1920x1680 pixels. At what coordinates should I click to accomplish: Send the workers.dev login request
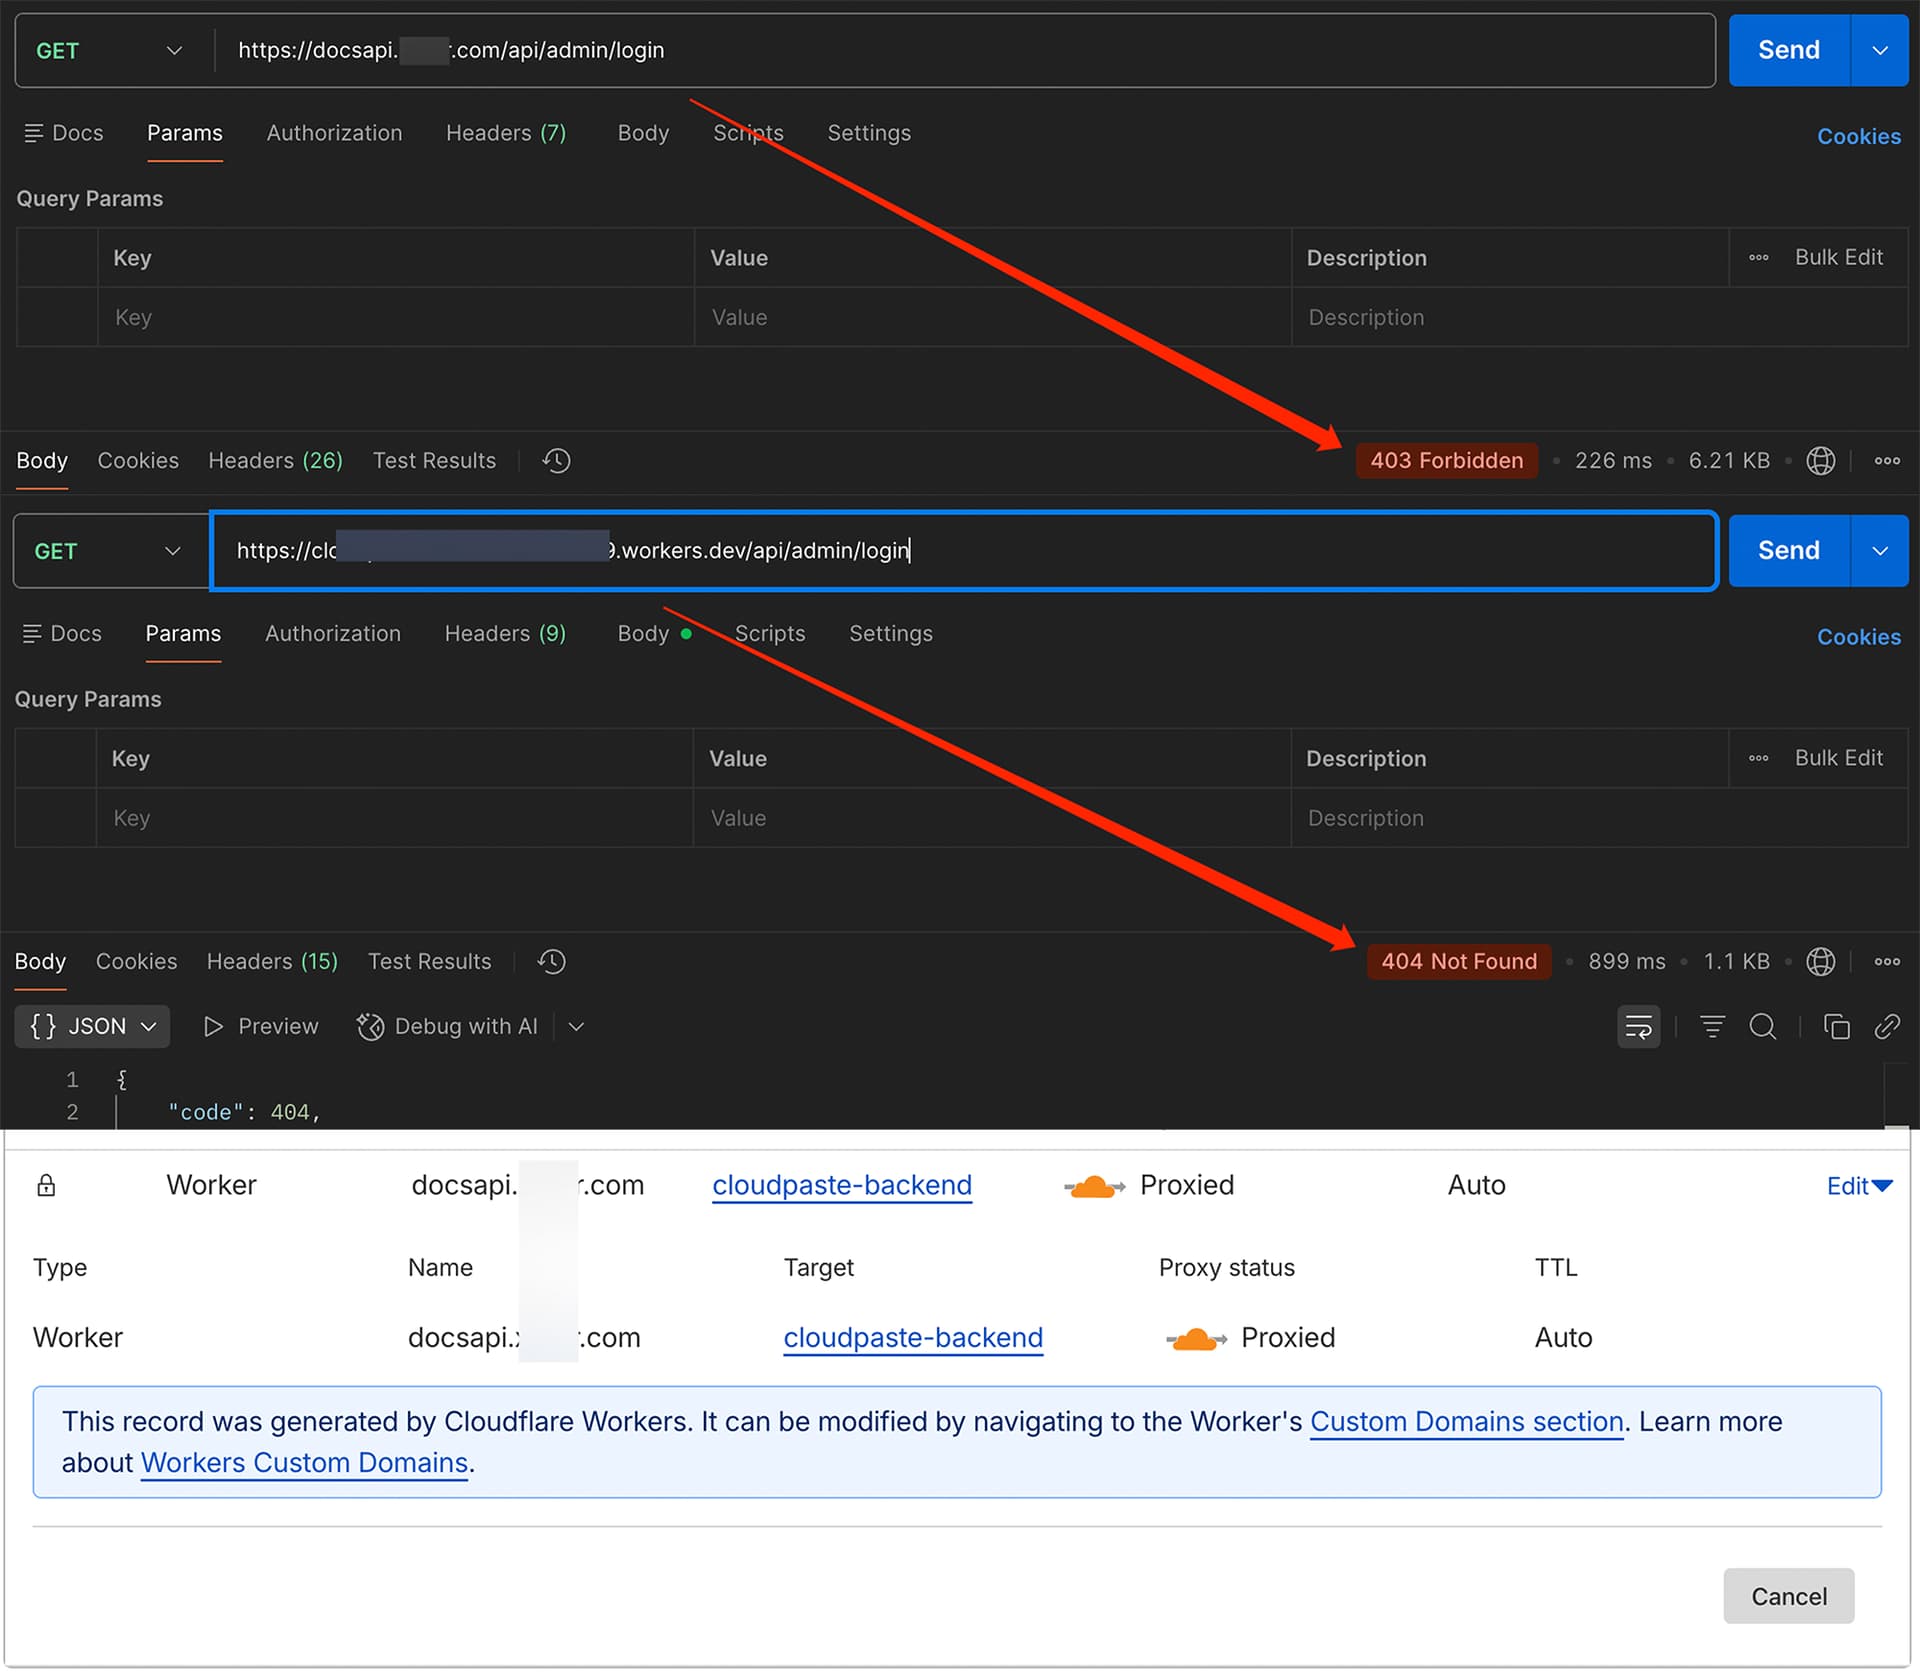[1789, 551]
